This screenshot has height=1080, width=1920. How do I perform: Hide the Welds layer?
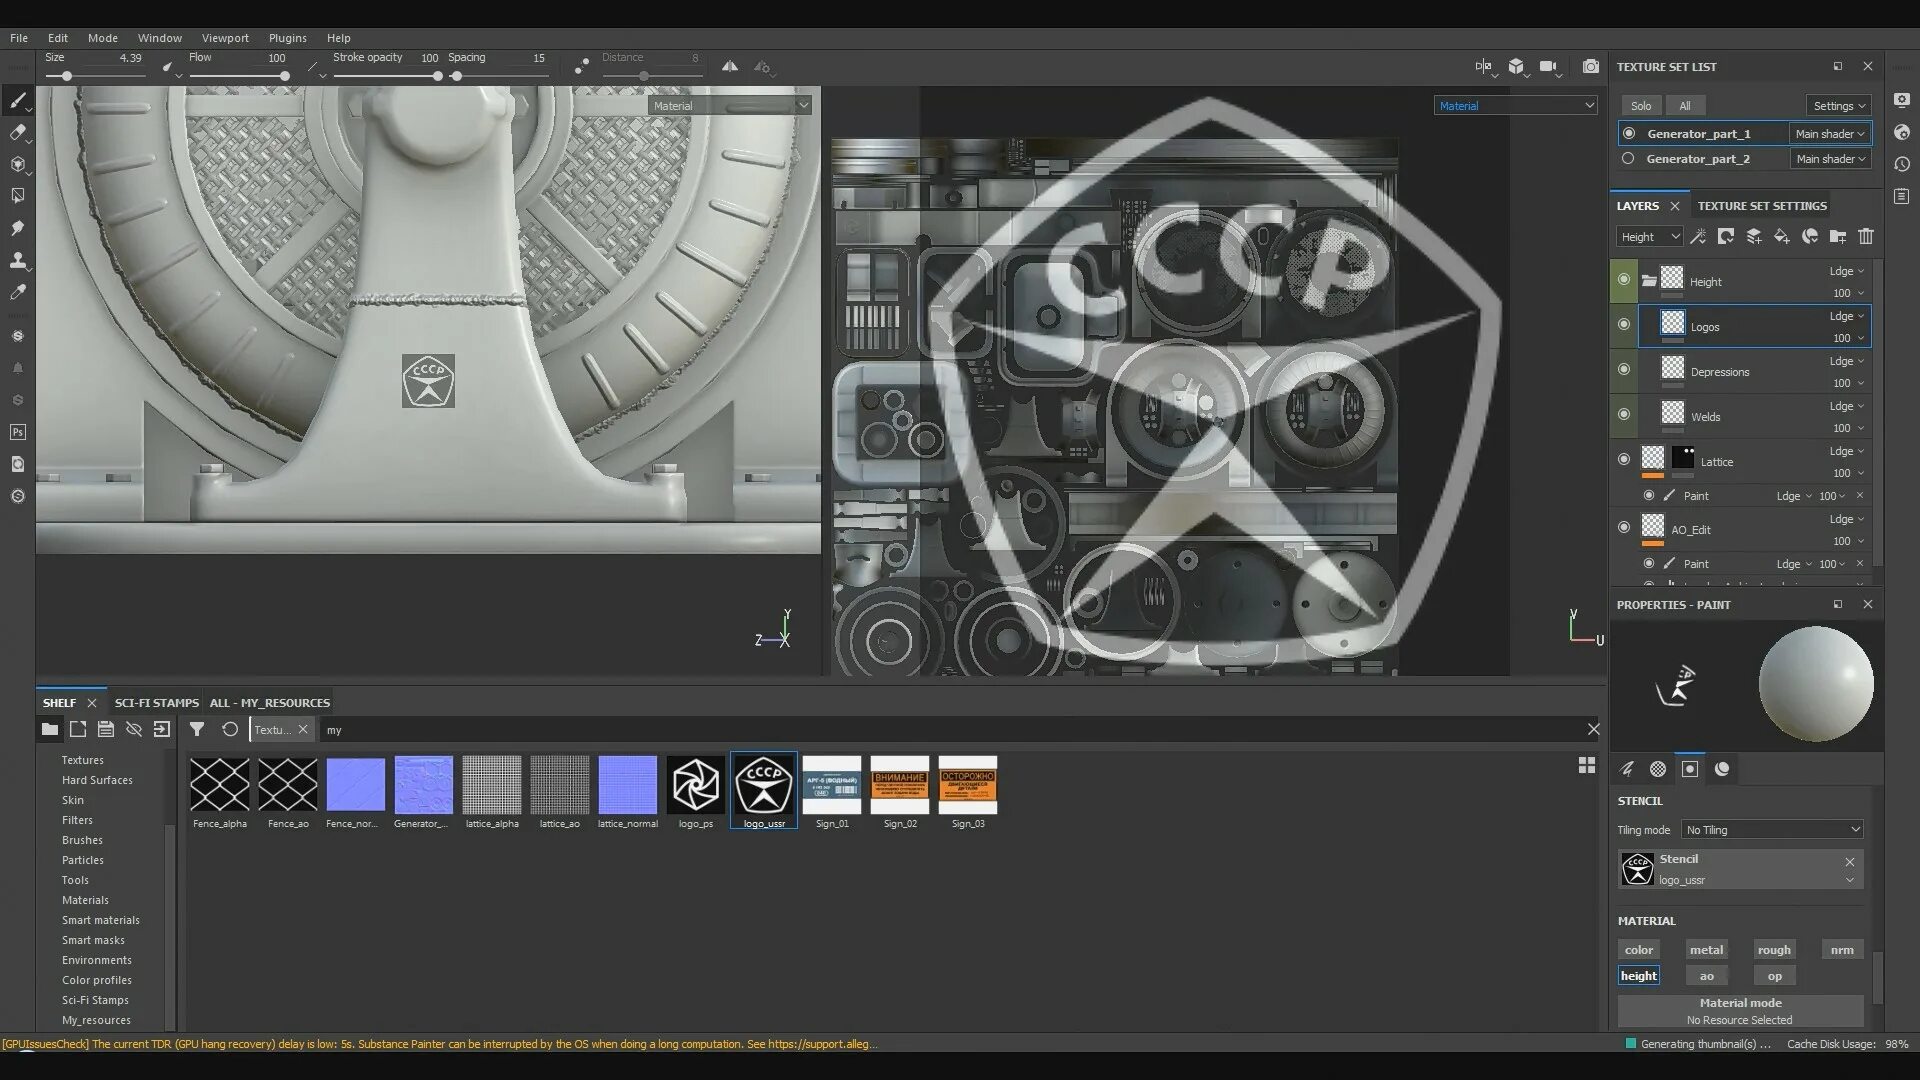pos(1624,415)
